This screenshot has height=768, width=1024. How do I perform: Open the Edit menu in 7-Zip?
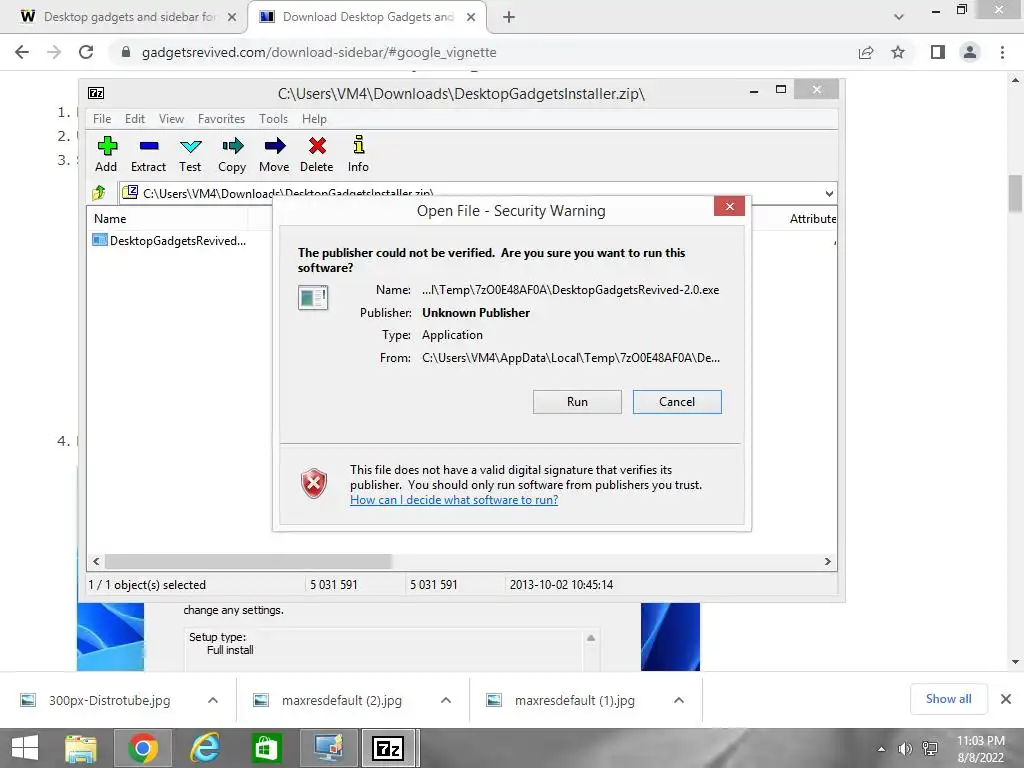click(135, 119)
